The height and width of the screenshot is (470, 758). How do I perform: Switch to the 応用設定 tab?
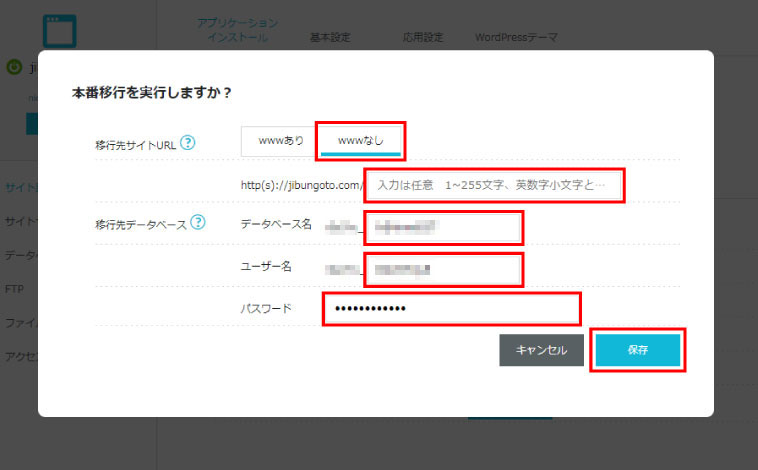[423, 38]
